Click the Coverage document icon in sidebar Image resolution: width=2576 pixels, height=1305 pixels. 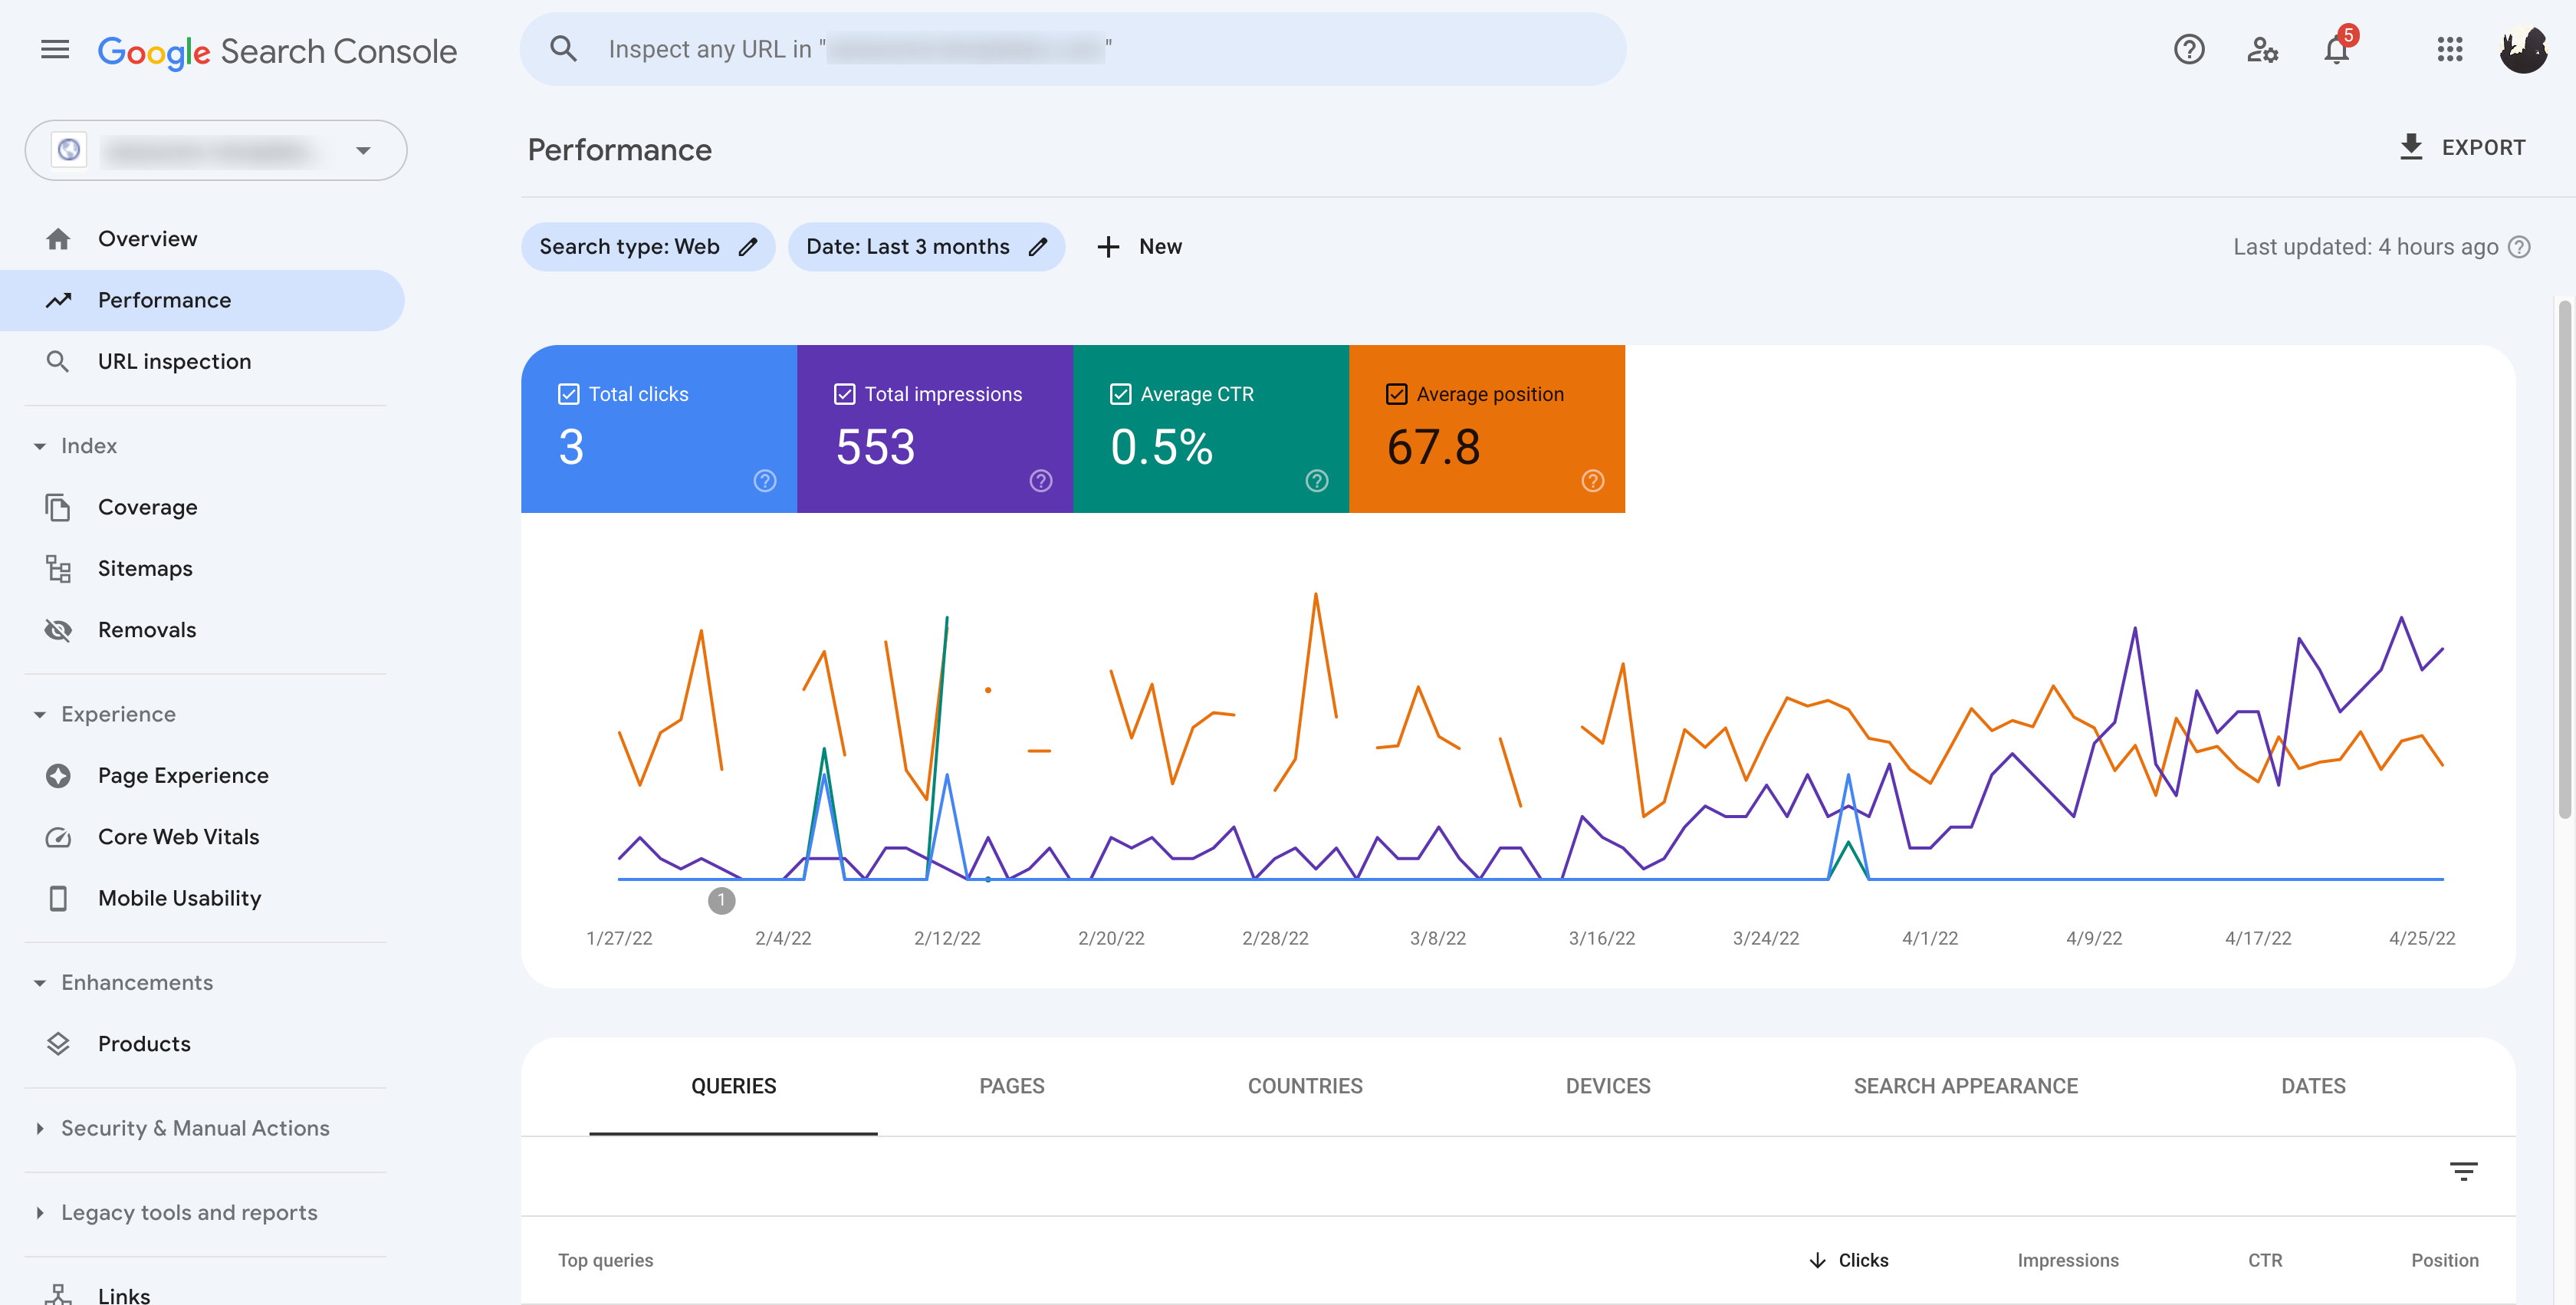coord(57,508)
